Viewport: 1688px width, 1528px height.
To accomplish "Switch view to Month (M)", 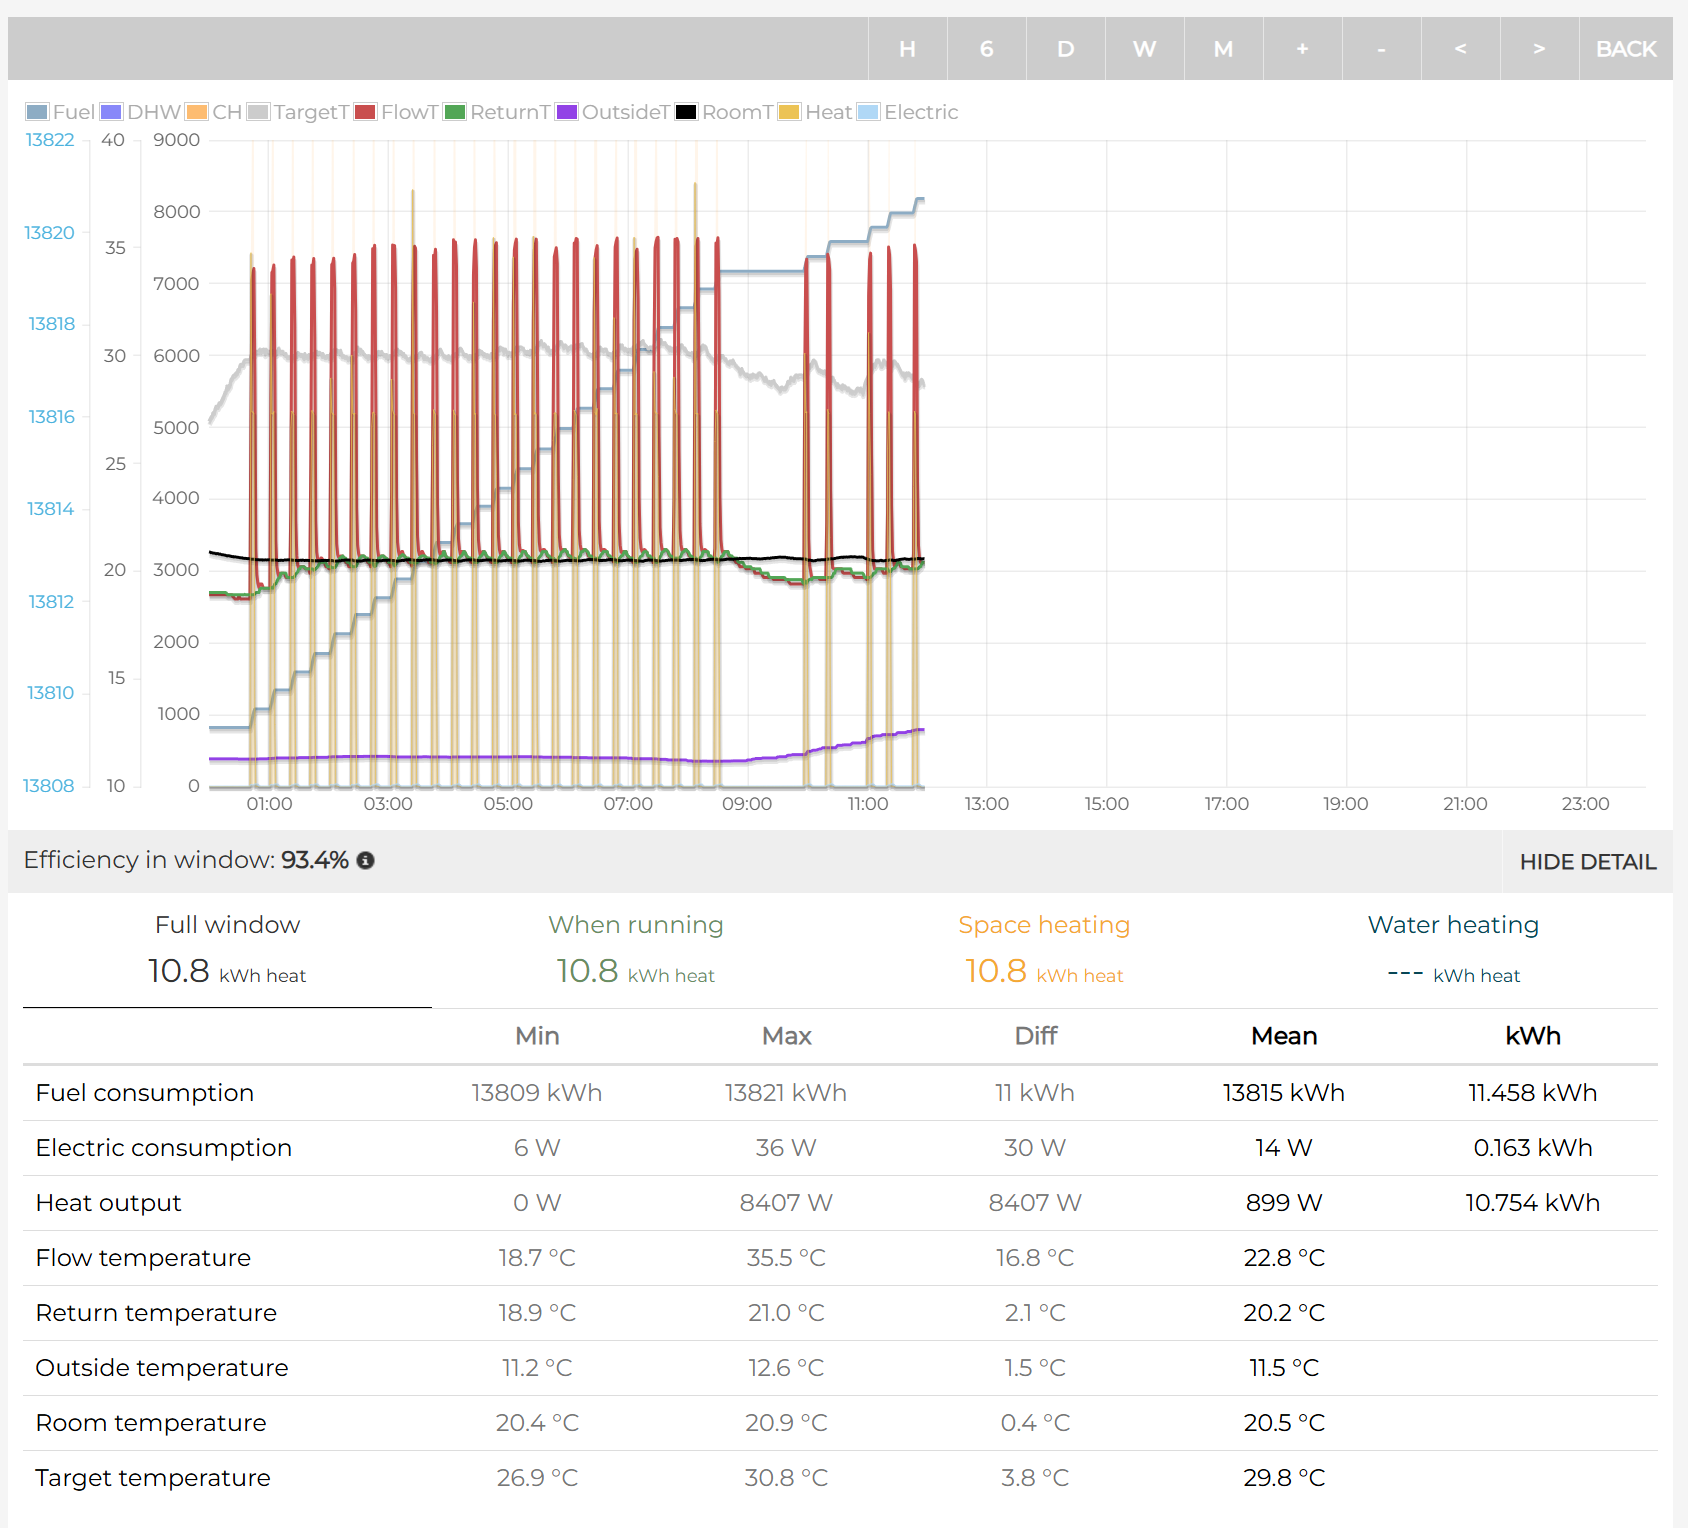I will coord(1223,49).
